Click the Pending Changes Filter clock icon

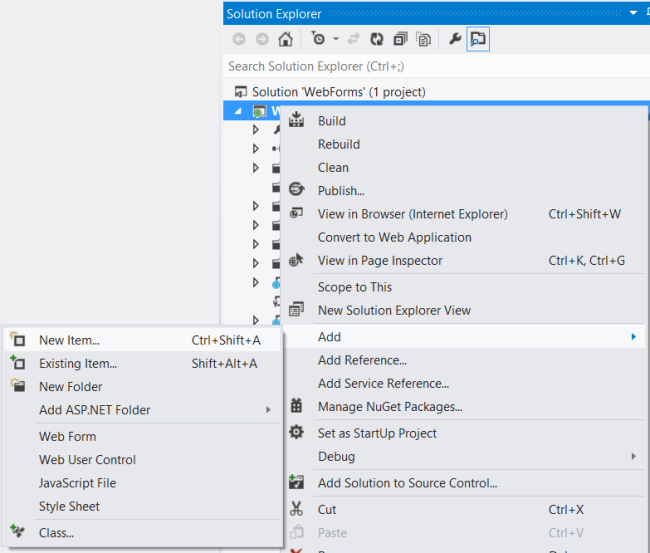click(318, 39)
